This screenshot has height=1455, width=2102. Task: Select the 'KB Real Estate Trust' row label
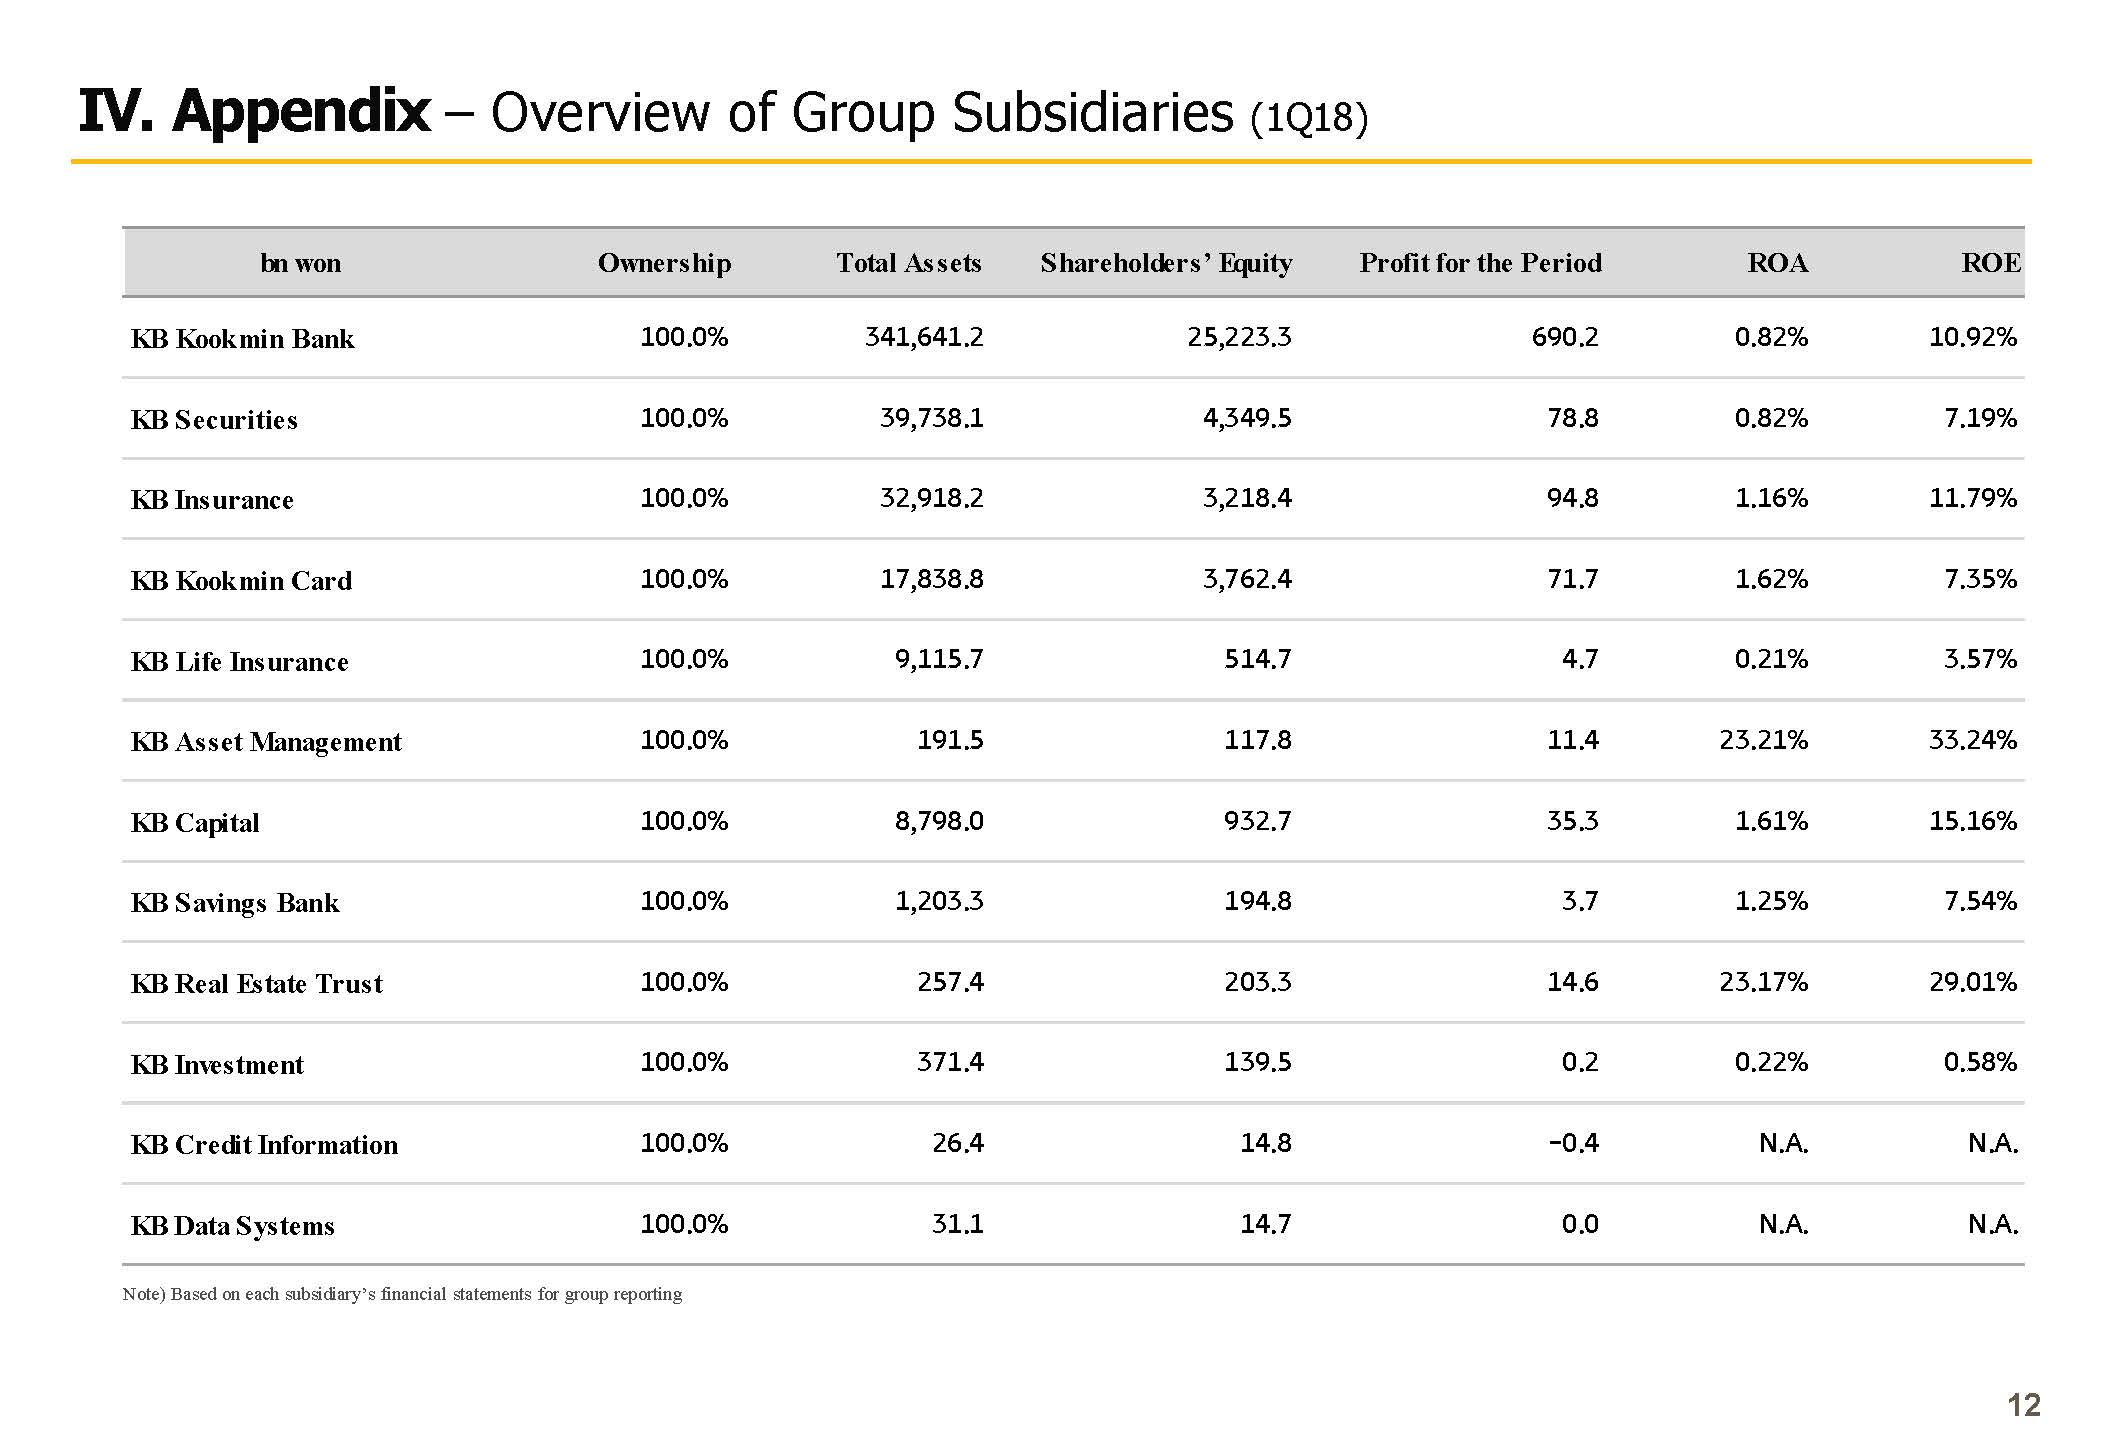257,984
